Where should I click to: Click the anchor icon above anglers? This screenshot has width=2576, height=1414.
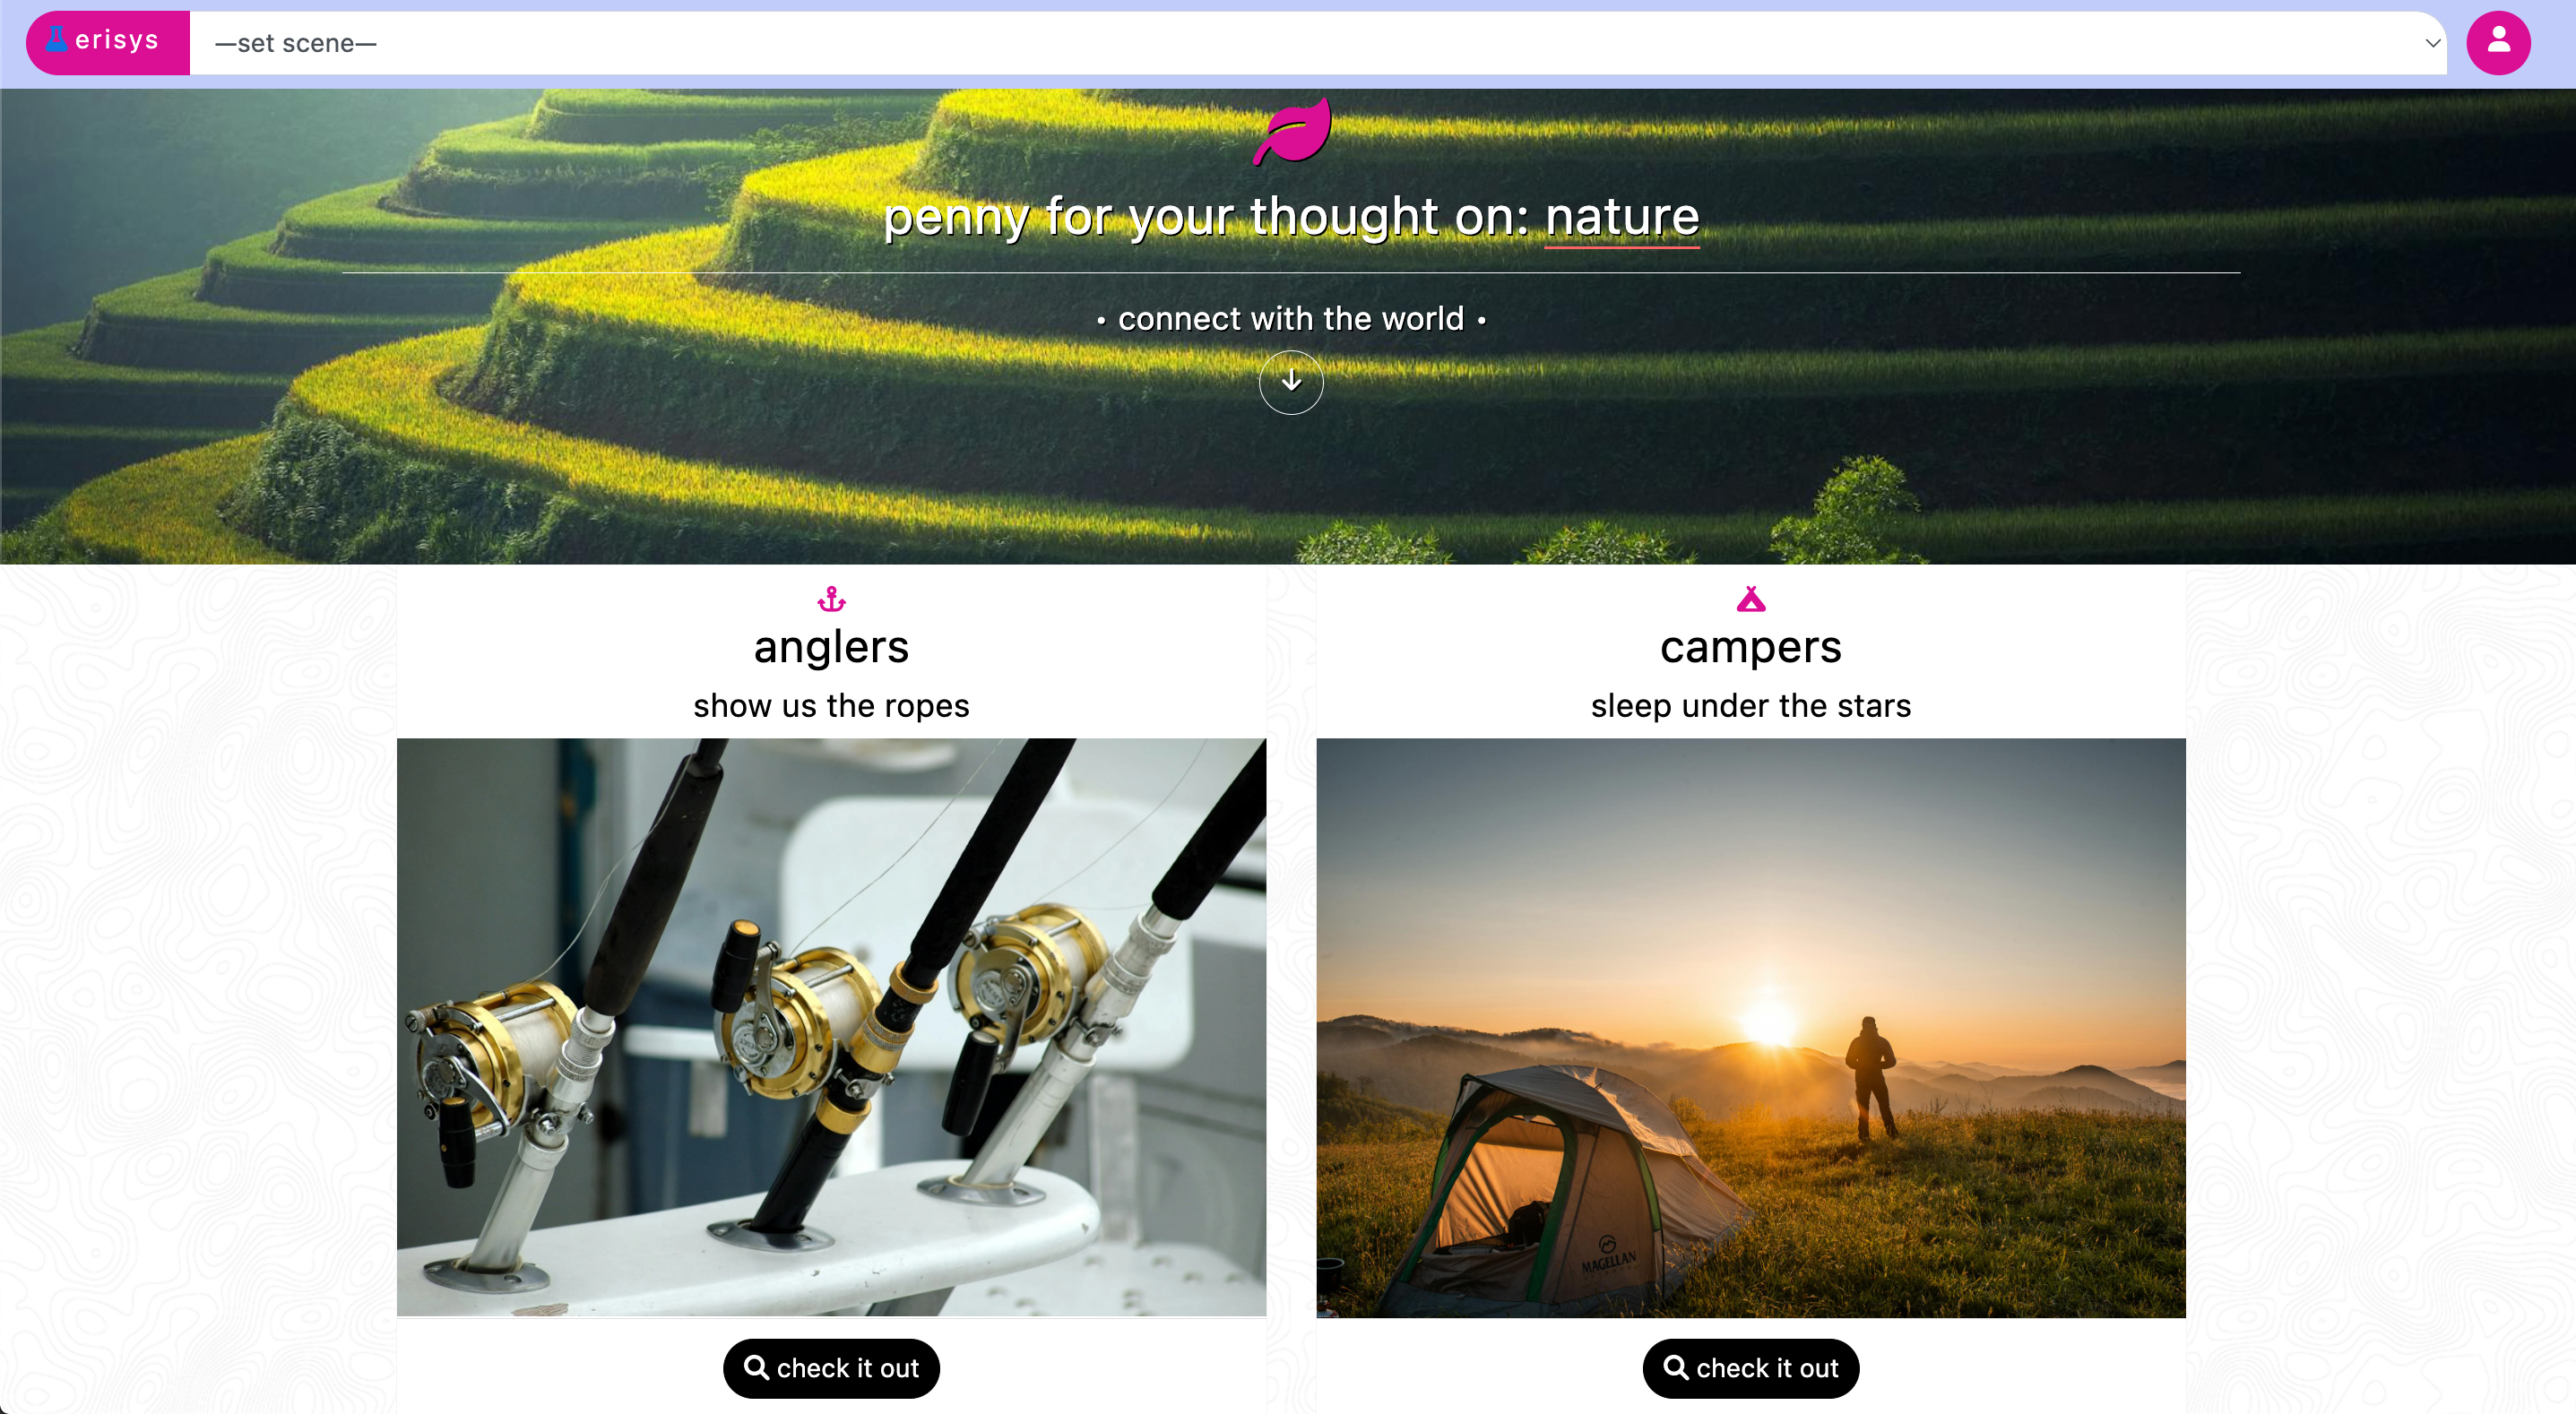click(831, 599)
